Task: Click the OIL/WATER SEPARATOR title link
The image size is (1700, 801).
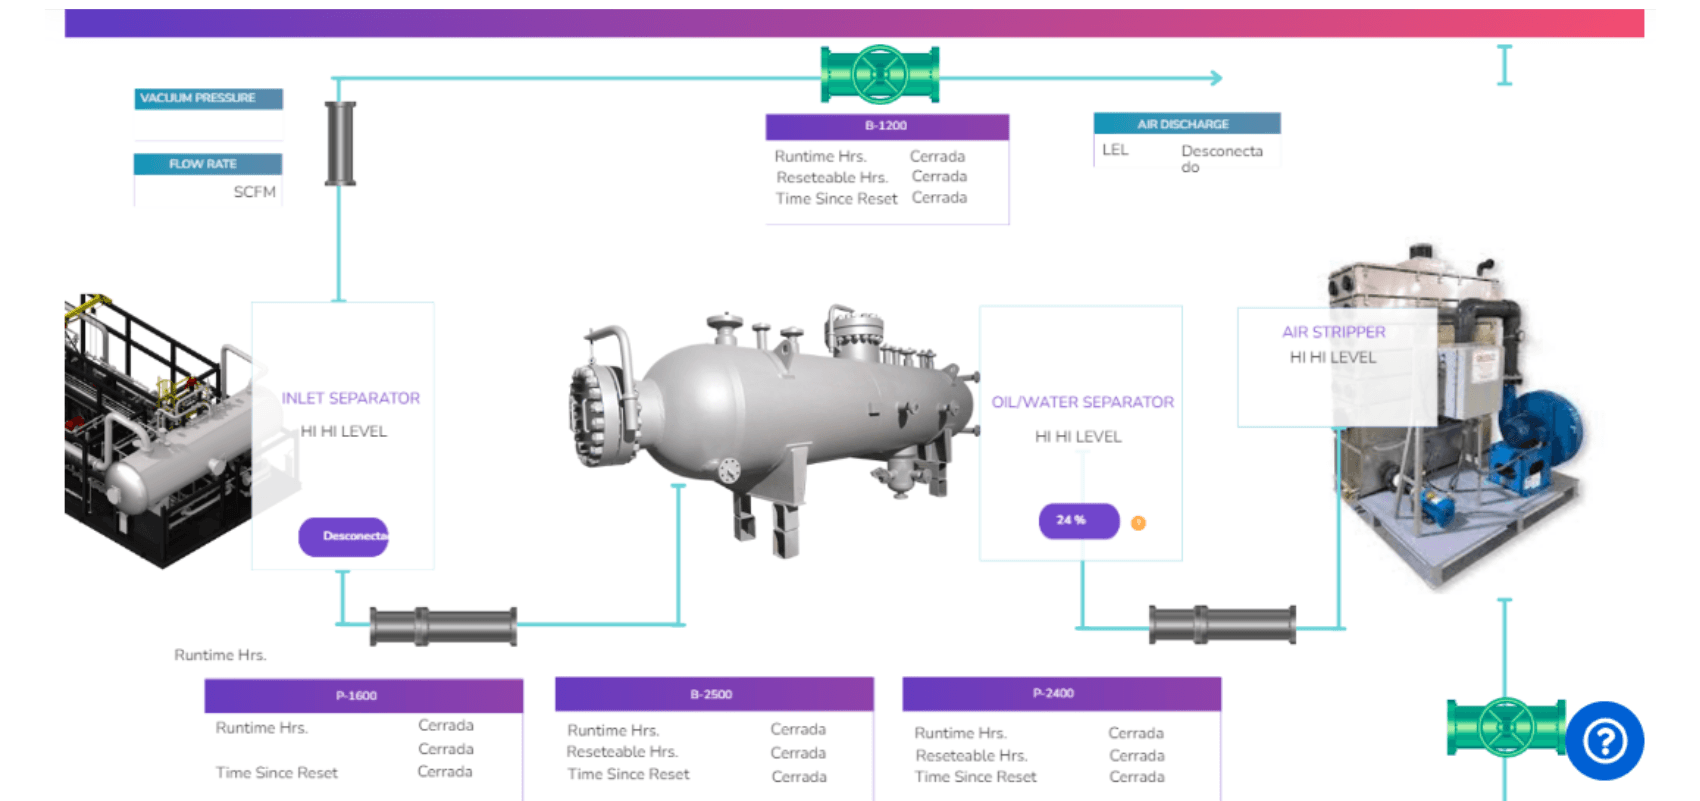Action: [x=1082, y=402]
